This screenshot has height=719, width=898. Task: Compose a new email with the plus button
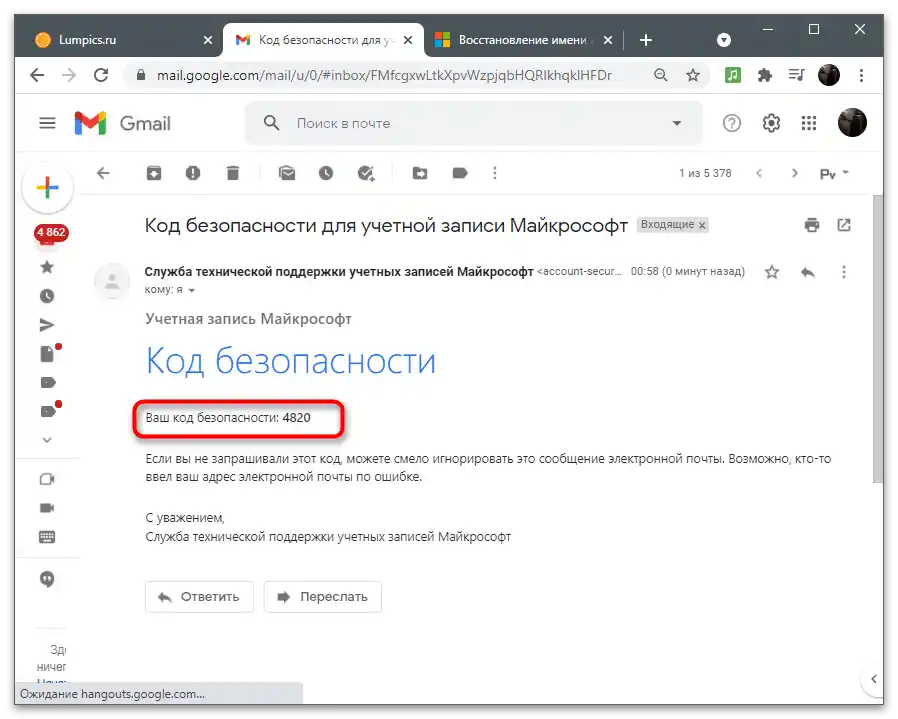click(x=48, y=187)
